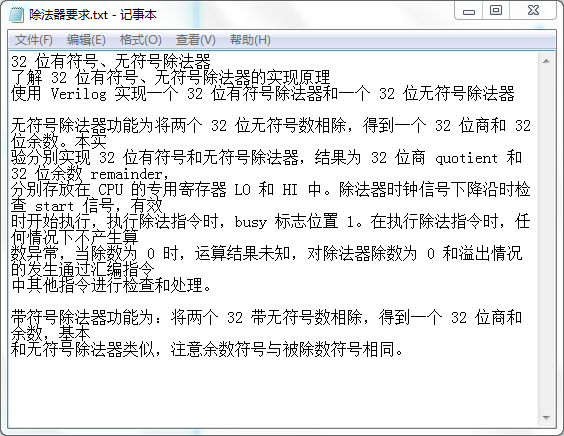Click the word 'quotient' in the text
Viewport: 564px width, 436px height.
(466, 158)
